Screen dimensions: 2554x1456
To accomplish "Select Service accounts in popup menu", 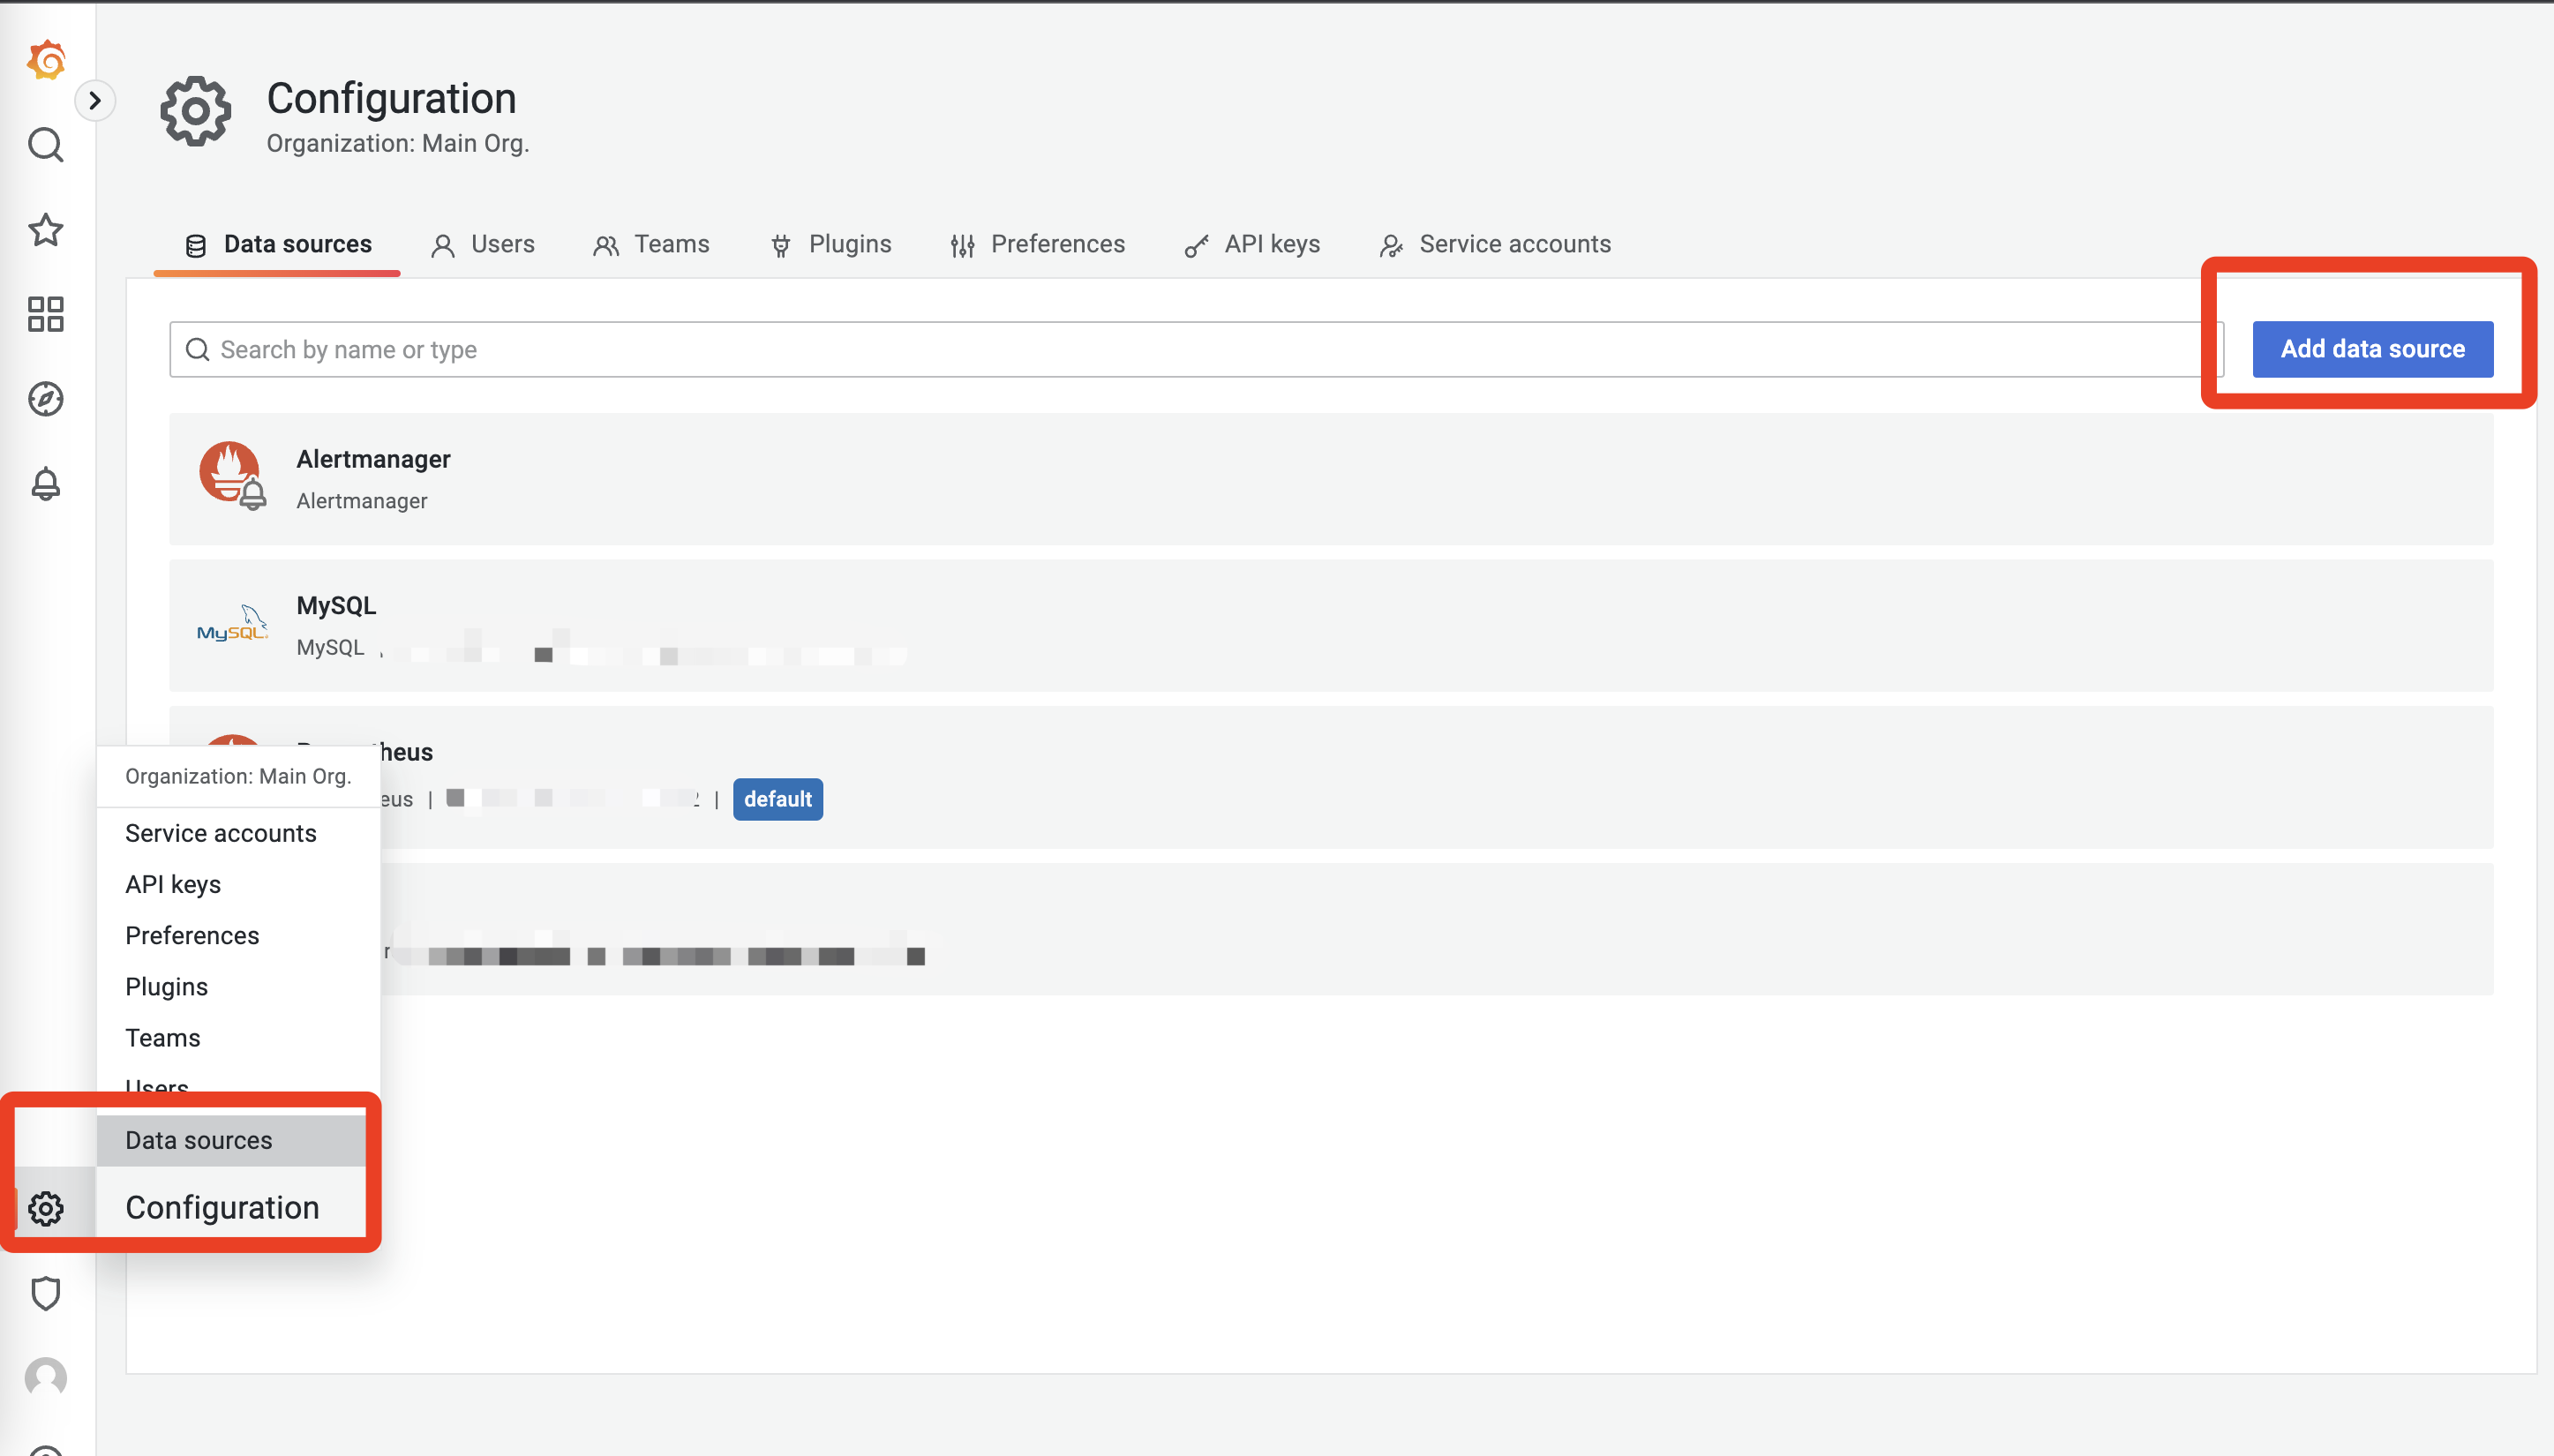I will point(220,833).
